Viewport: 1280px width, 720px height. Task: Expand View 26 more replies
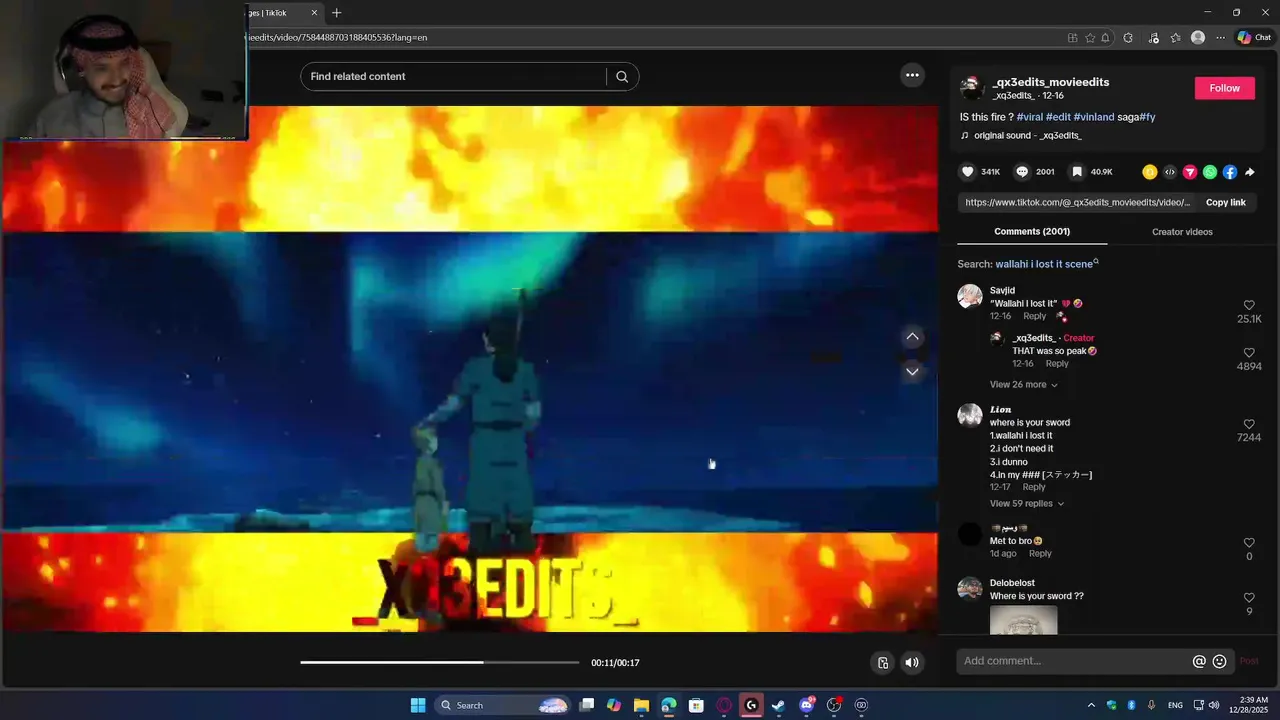(x=1023, y=385)
